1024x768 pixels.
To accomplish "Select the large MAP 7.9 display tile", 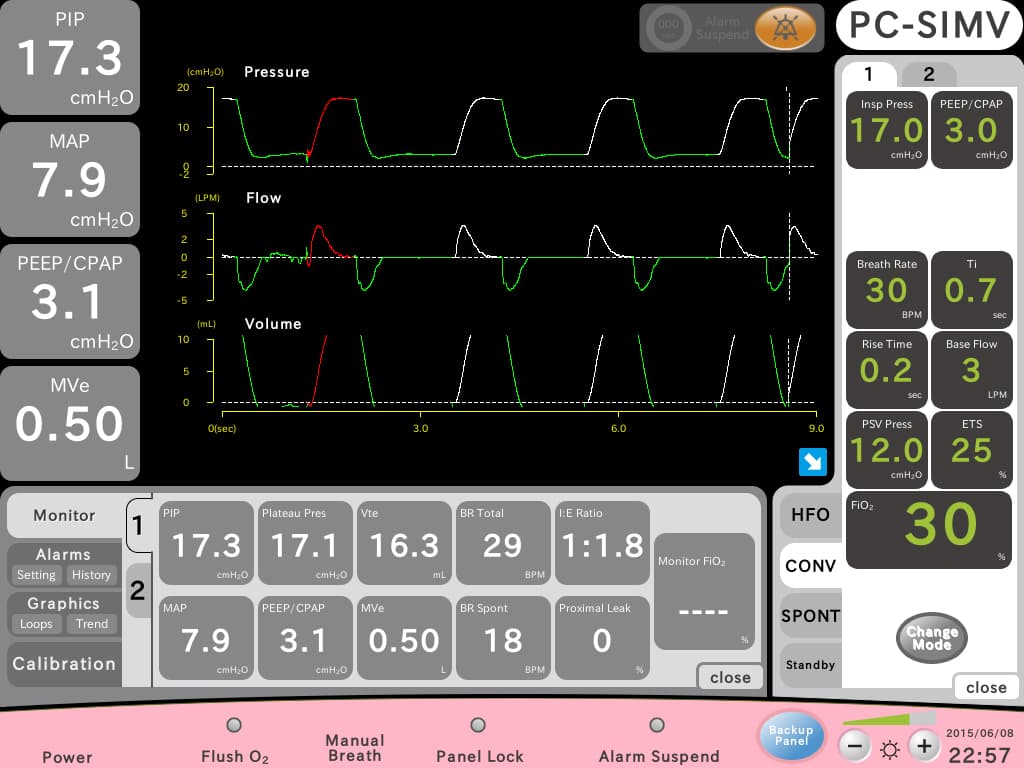I will [70, 180].
